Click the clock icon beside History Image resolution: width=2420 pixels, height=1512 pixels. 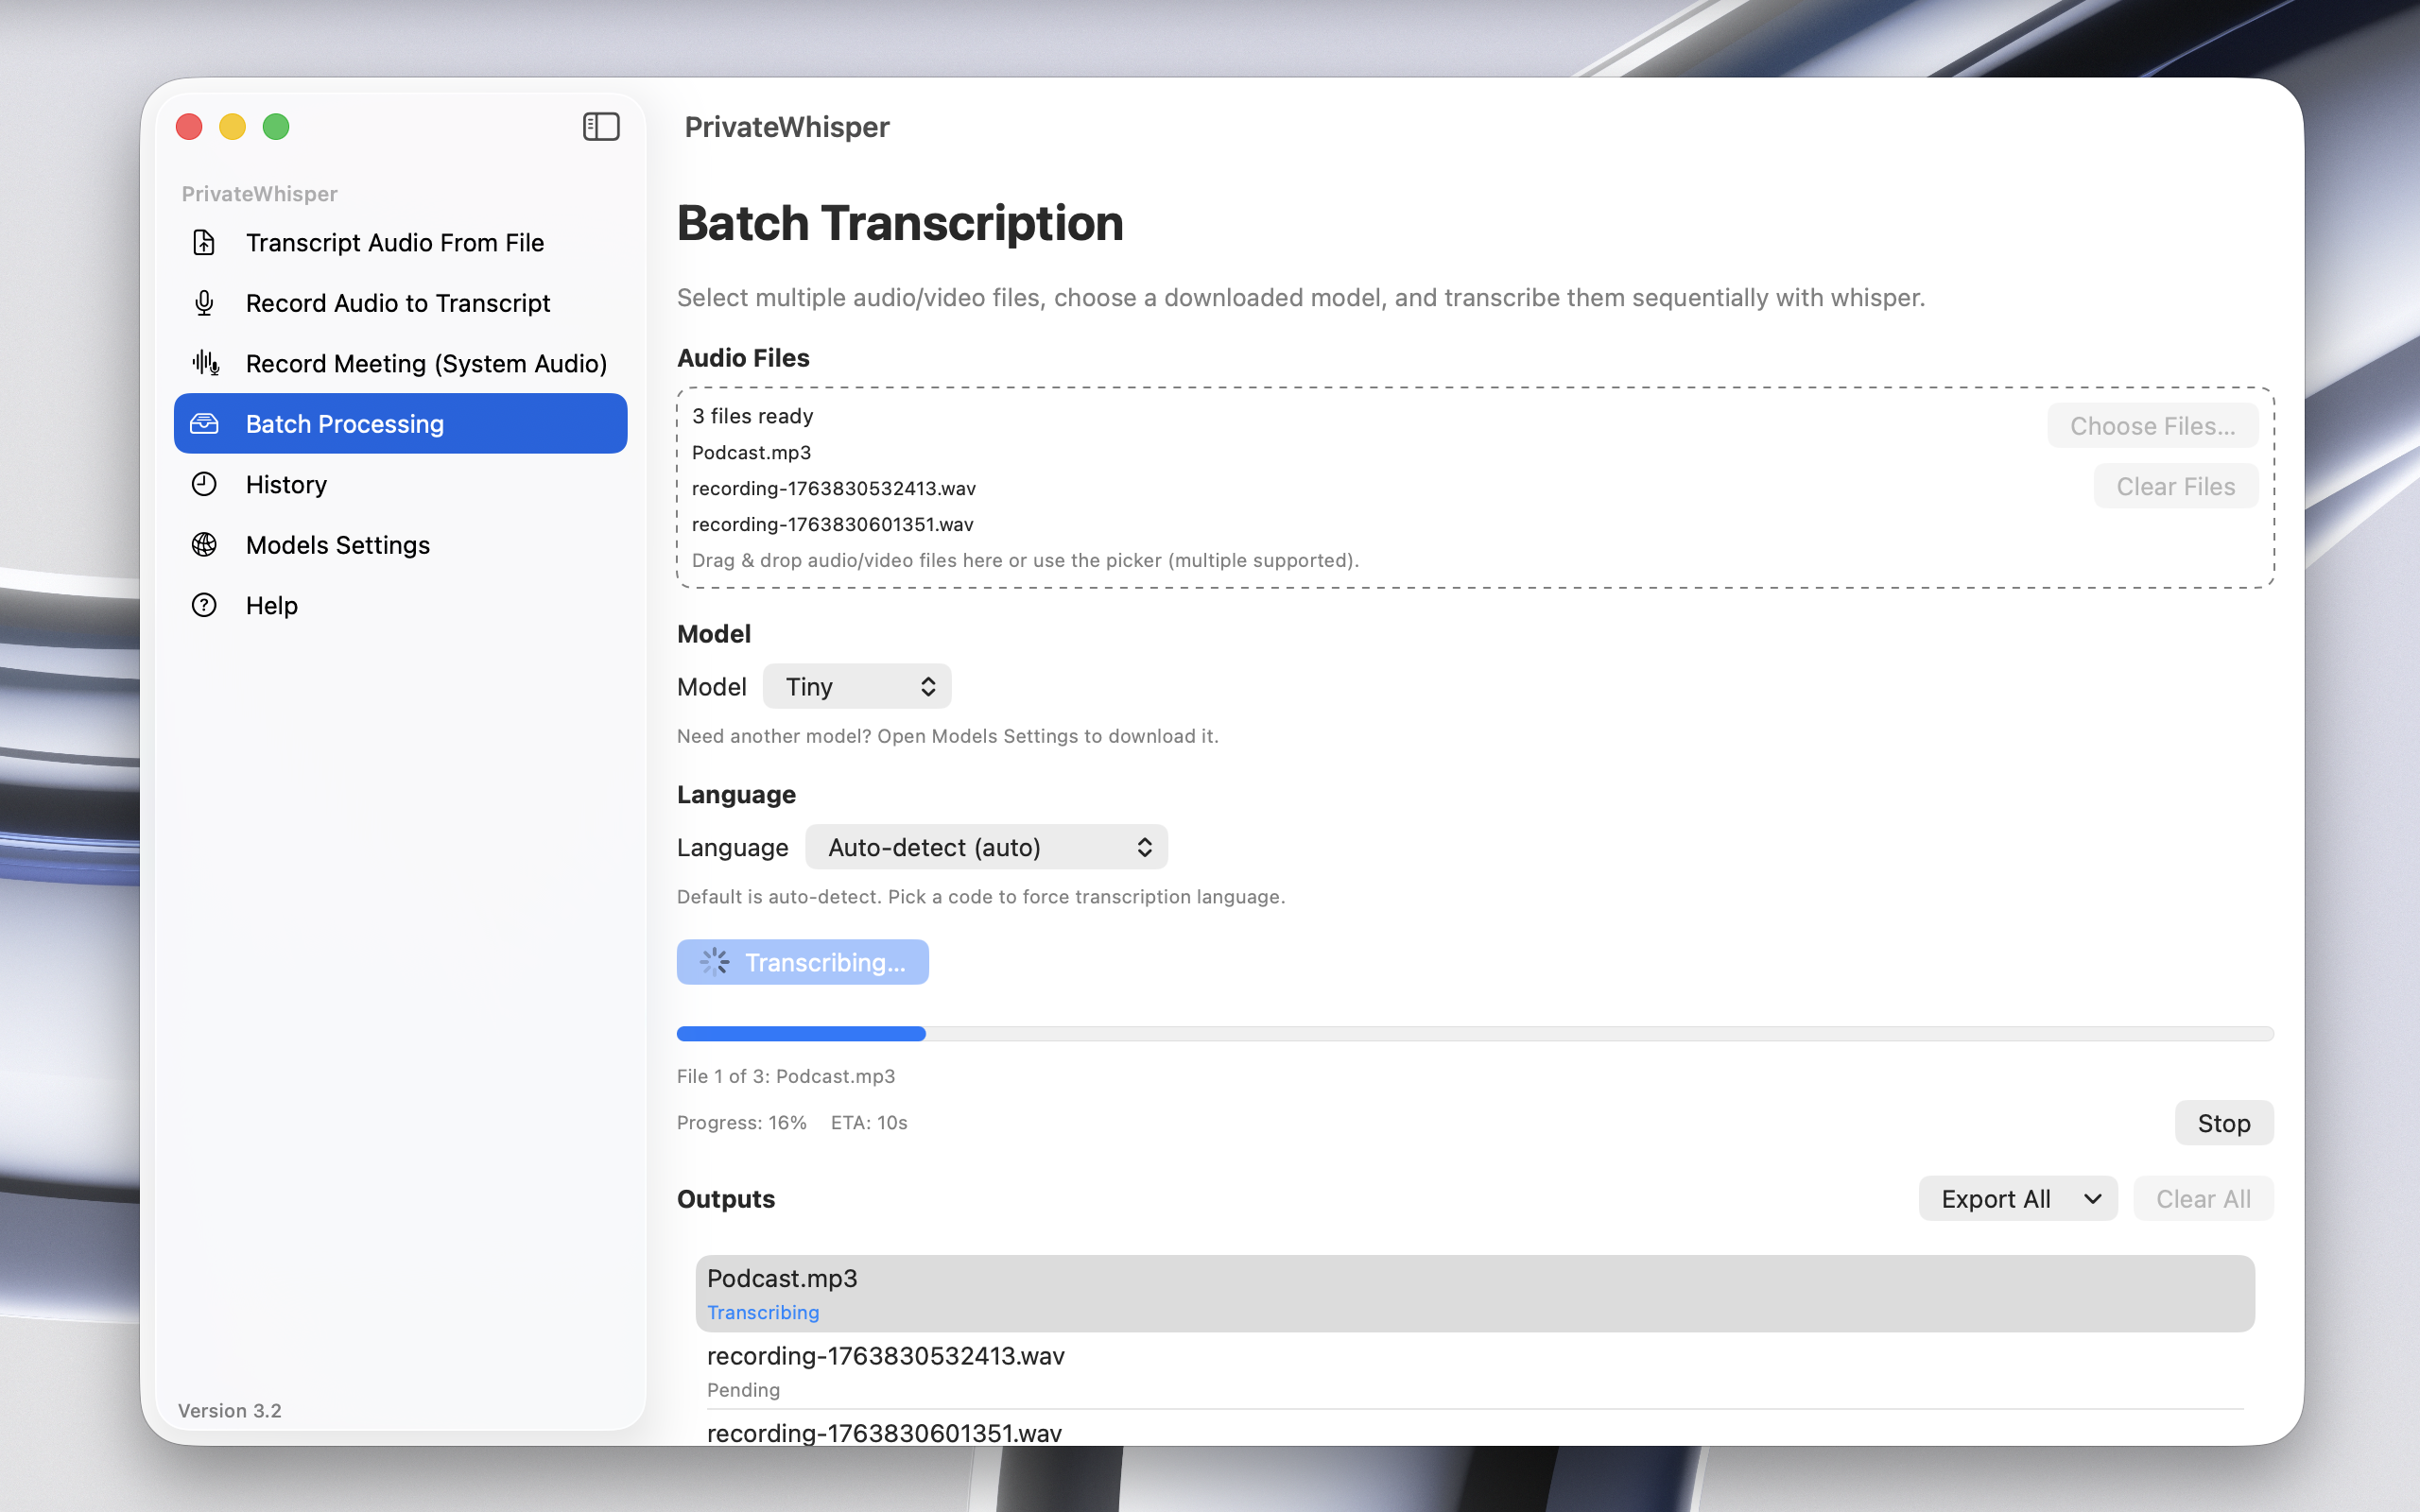coord(204,484)
